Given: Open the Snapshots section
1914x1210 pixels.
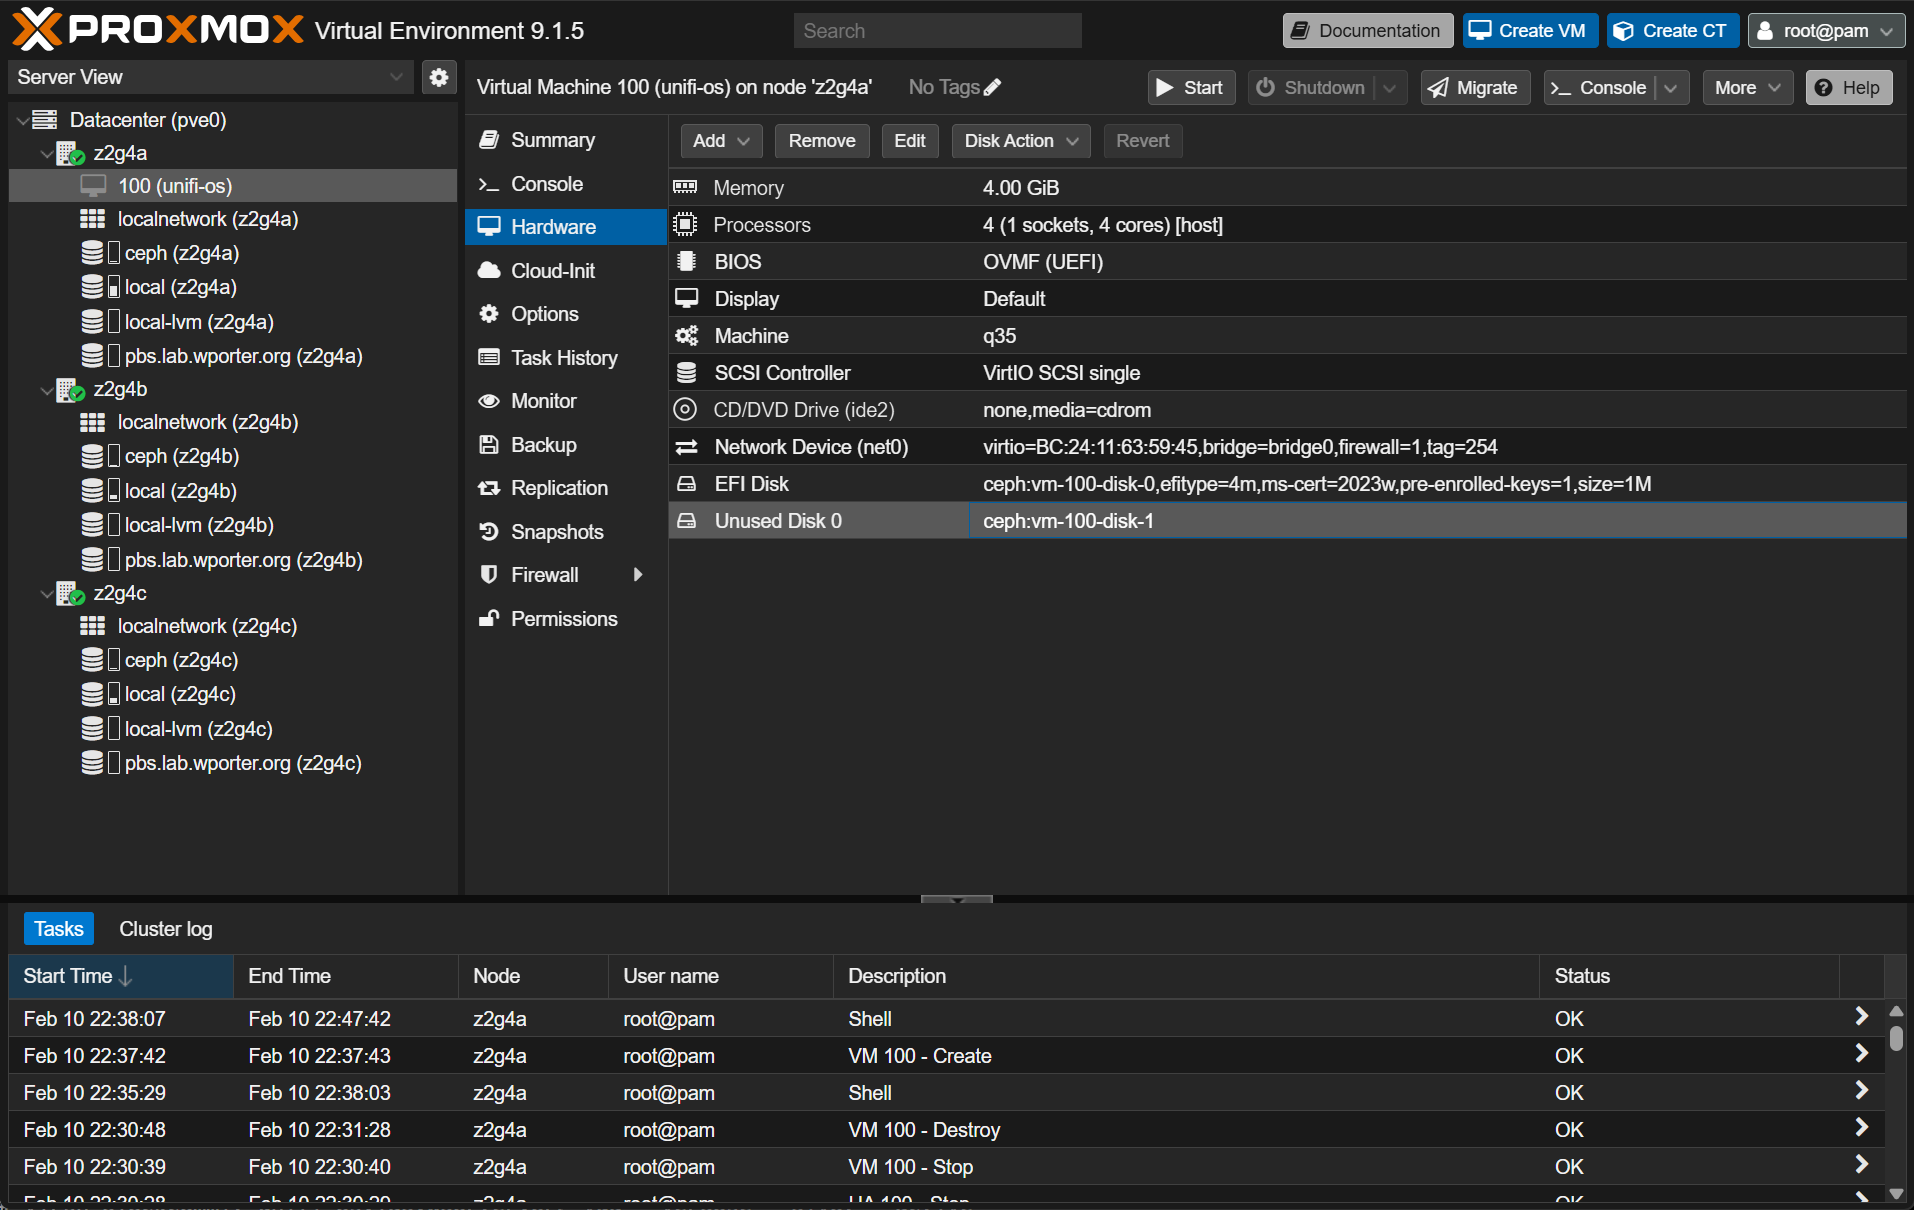Looking at the screenshot, I should coord(556,531).
